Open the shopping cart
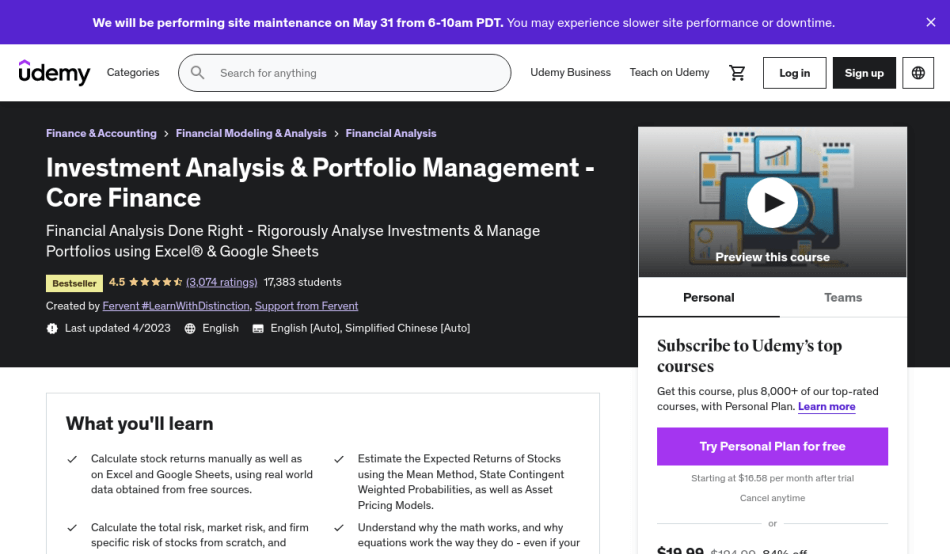Screen dimensions: 950x554 737,73
